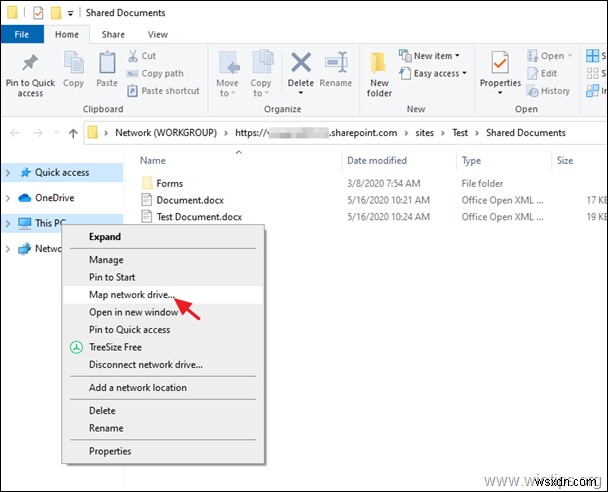
Task: Create a New folder from ribbon
Action: tap(379, 72)
